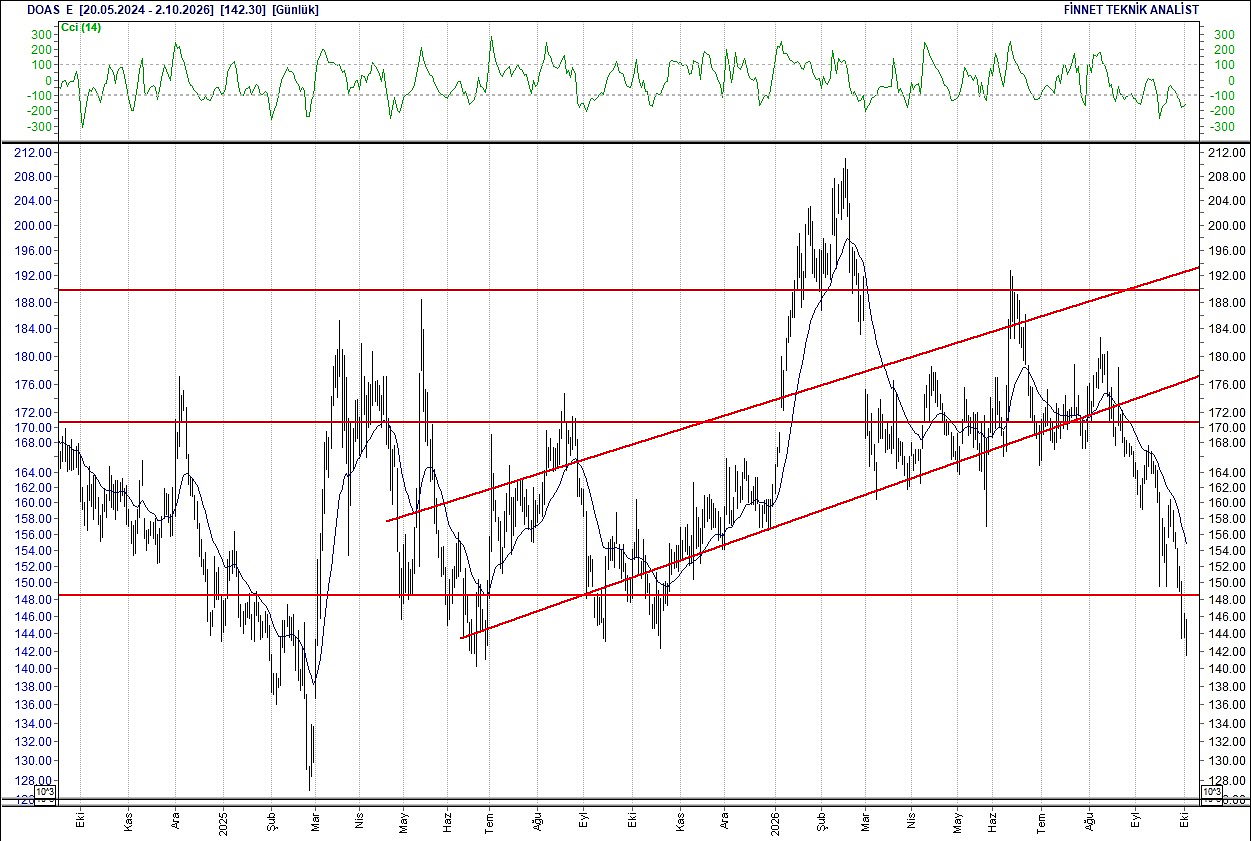This screenshot has height=841, width=1251.
Task: Click the last price value [142.30]
Action: (x=243, y=9)
